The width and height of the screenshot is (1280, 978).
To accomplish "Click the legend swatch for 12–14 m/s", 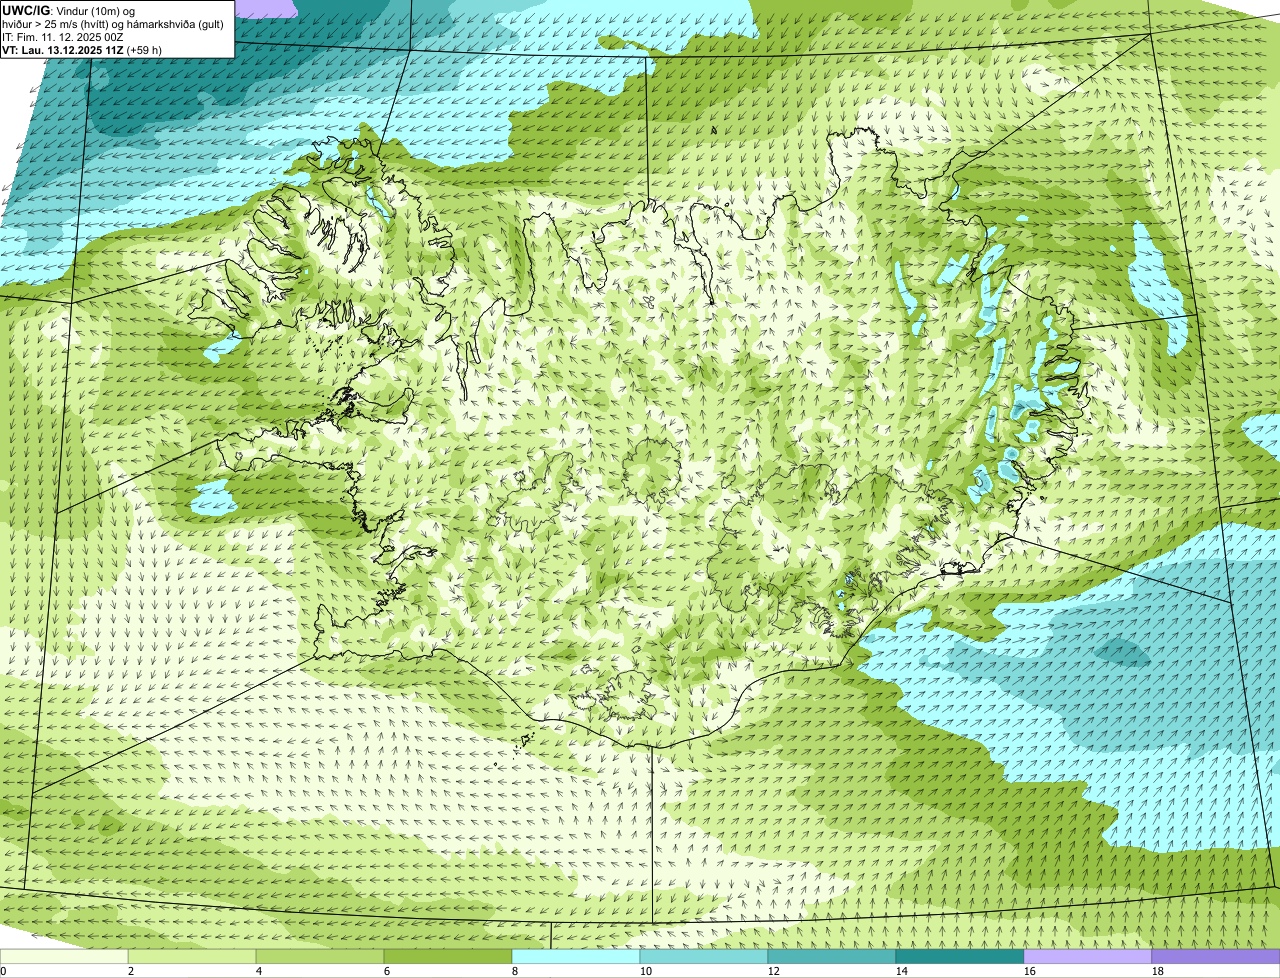I will click(x=832, y=957).
